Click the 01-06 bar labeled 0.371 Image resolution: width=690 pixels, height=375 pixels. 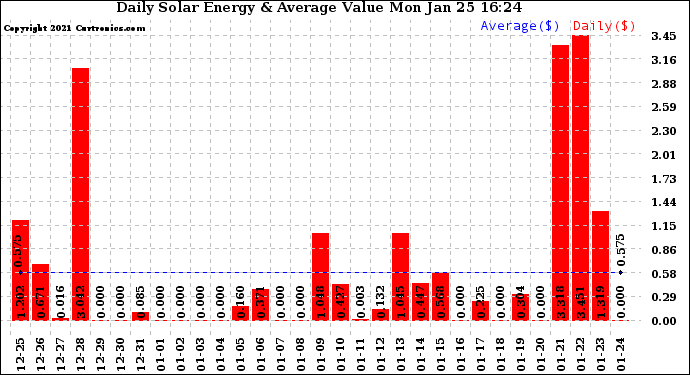(261, 305)
